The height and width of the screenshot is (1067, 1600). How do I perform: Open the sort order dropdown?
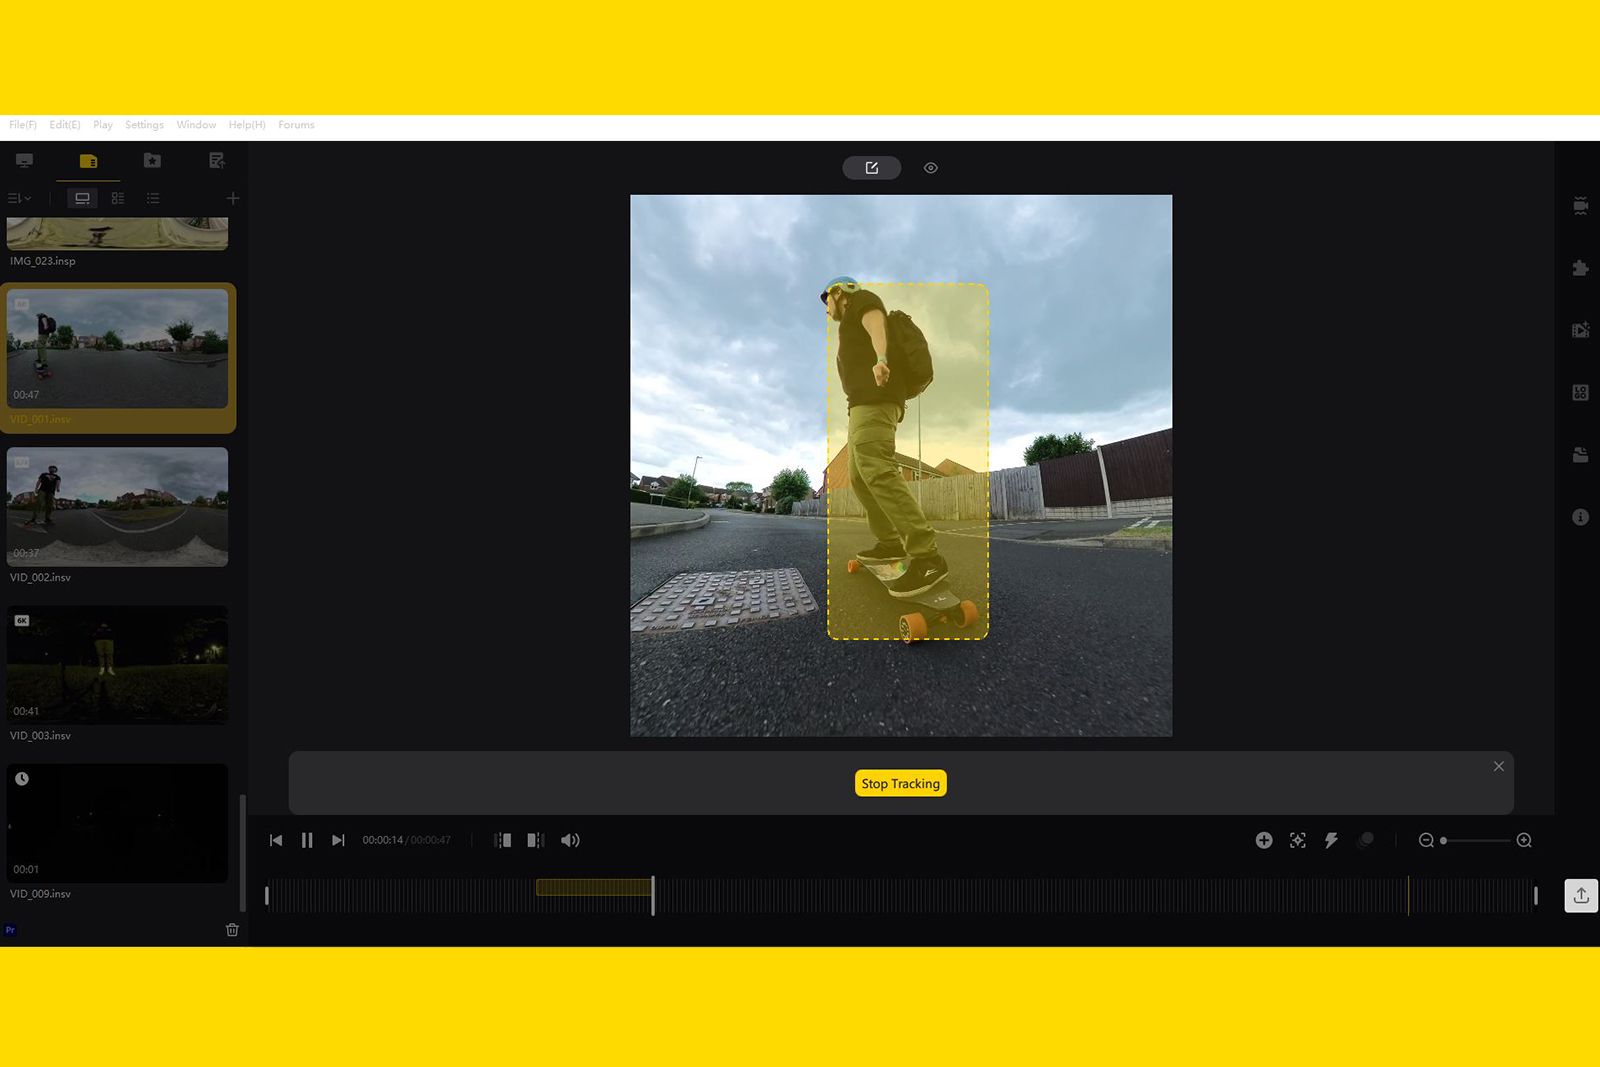pos(19,198)
